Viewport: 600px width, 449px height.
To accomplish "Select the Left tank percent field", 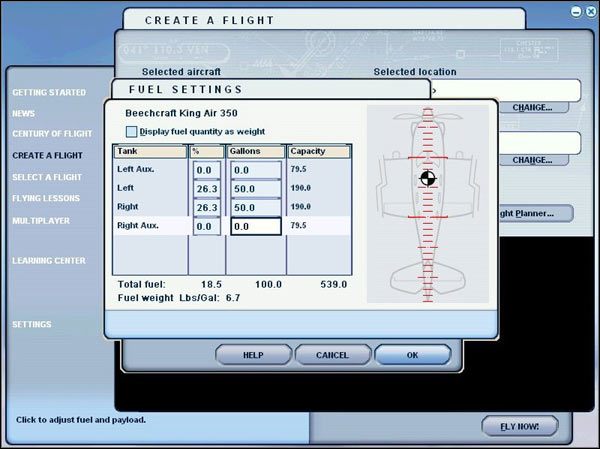I will [x=207, y=189].
